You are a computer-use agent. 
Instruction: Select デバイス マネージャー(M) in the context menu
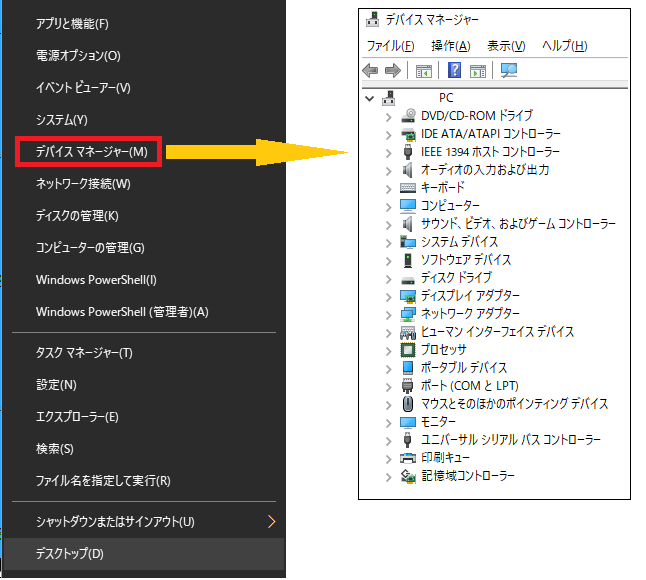click(x=91, y=152)
